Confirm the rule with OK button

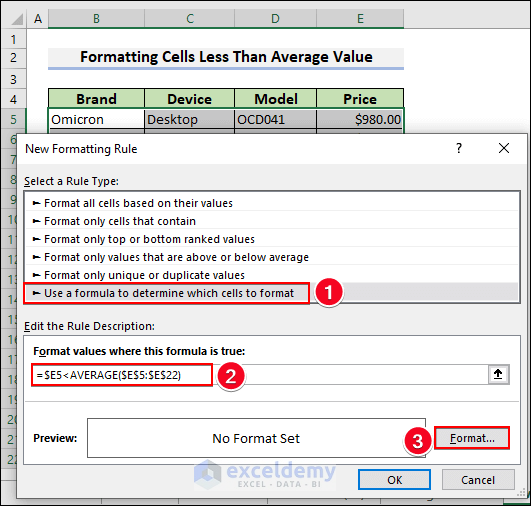395,480
